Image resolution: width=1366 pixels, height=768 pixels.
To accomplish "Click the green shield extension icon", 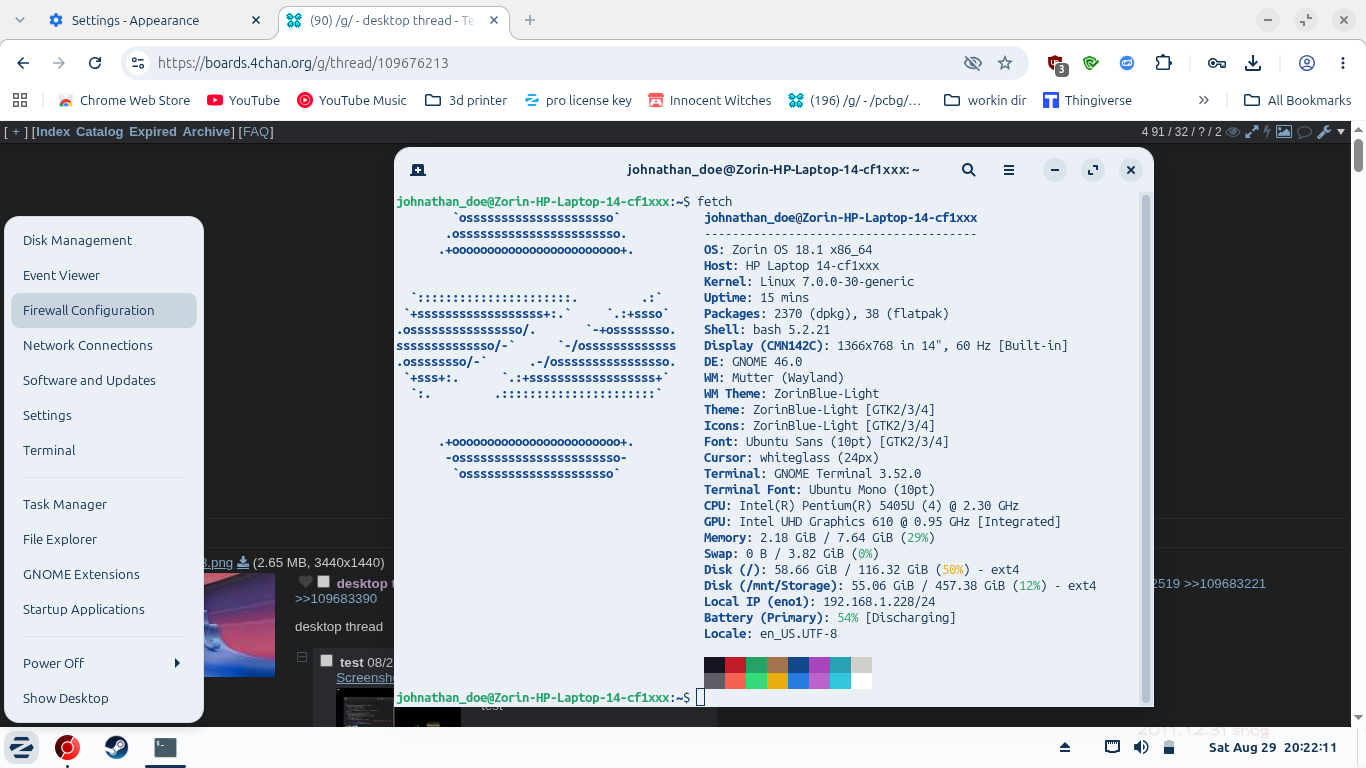I will (x=1091, y=63).
